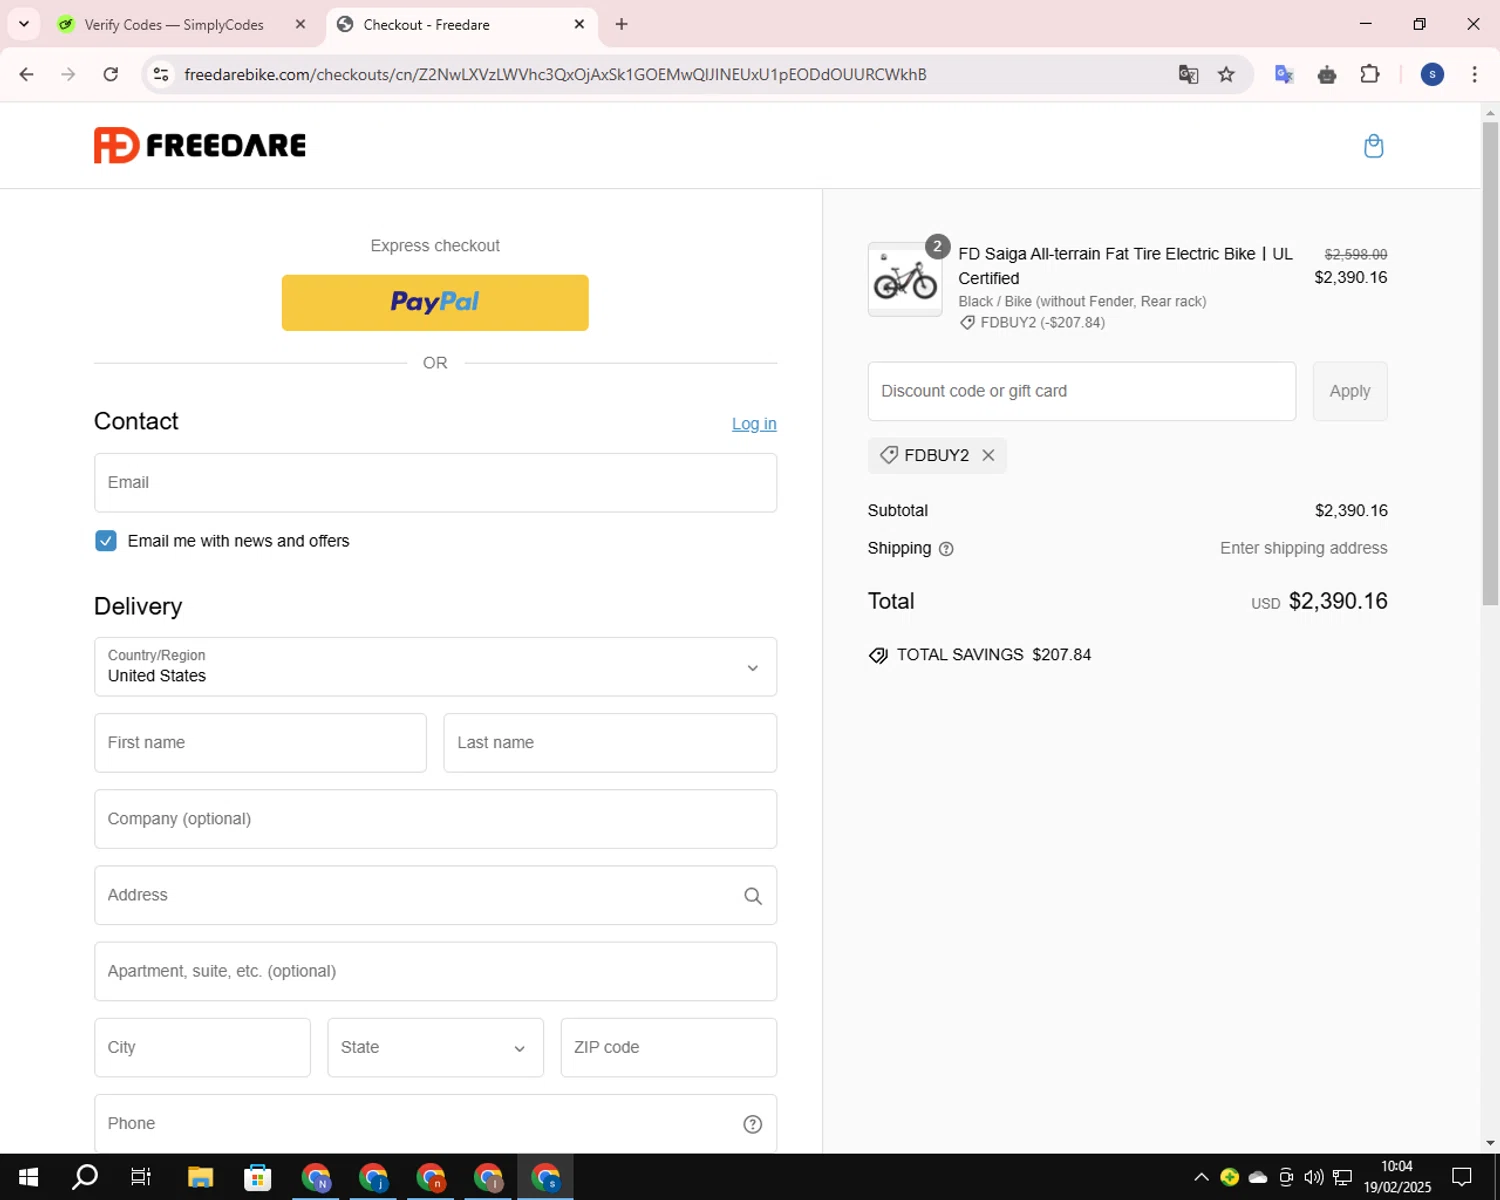Click the browser address bar URL
The height and width of the screenshot is (1200, 1500).
point(555,74)
